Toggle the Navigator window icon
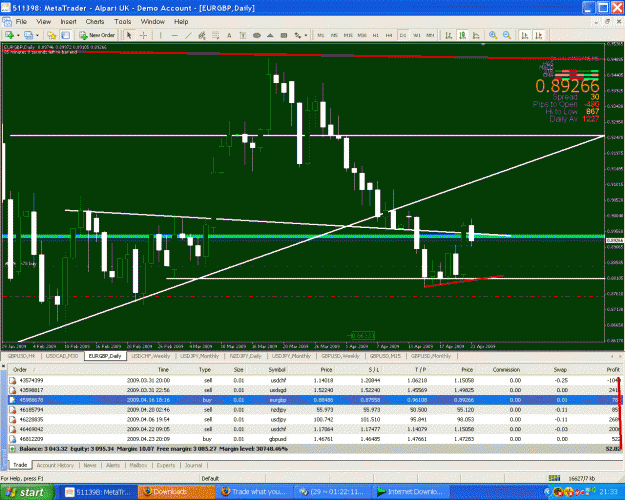The height and width of the screenshot is (500, 625). pyautogui.click(x=66, y=35)
